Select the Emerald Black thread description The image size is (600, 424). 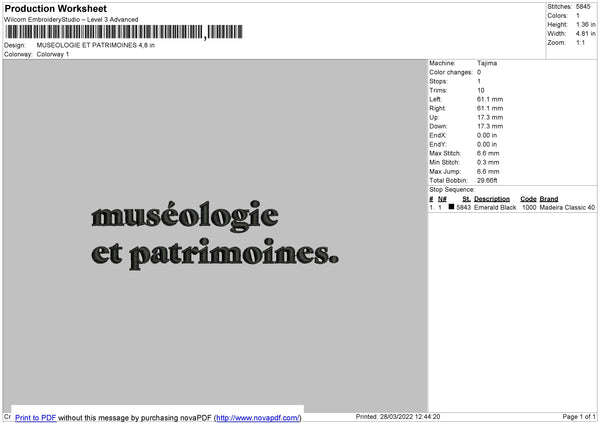pyautogui.click(x=495, y=207)
